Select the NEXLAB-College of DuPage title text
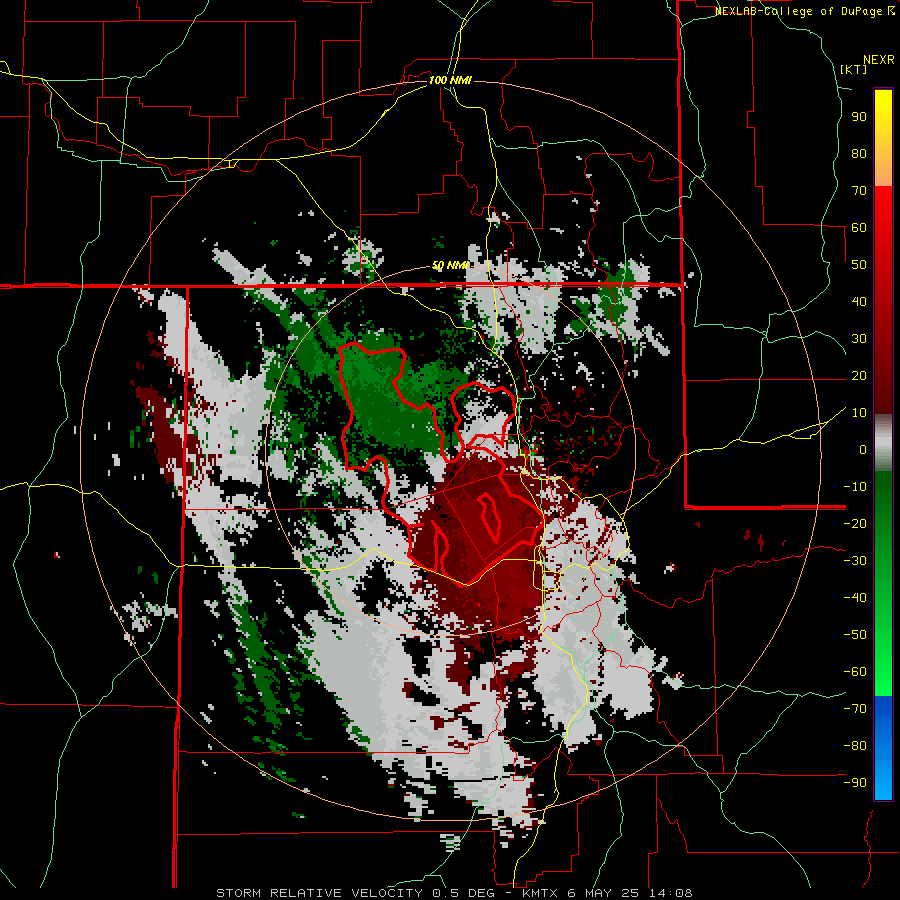900x900 pixels. pos(799,11)
